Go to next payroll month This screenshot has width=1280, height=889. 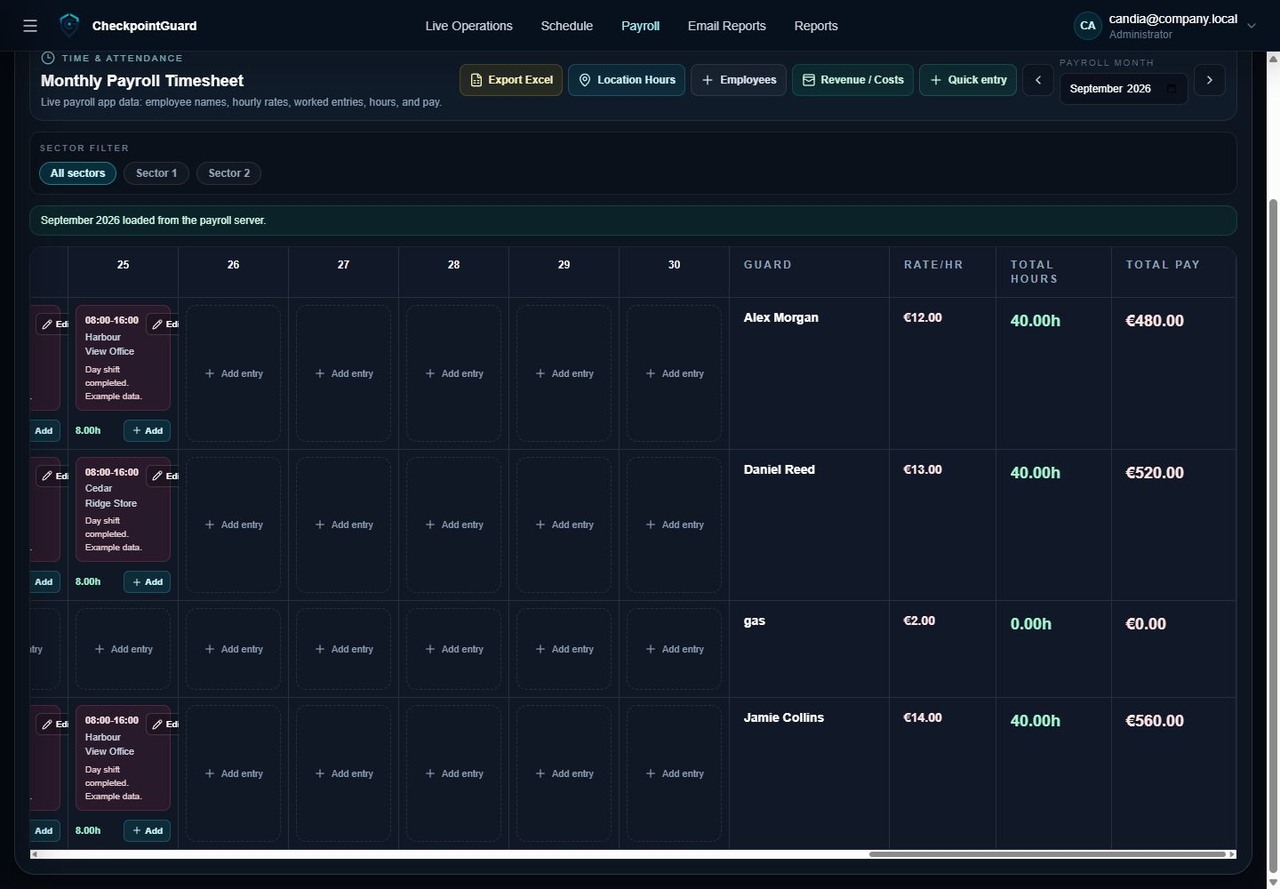[1209, 80]
